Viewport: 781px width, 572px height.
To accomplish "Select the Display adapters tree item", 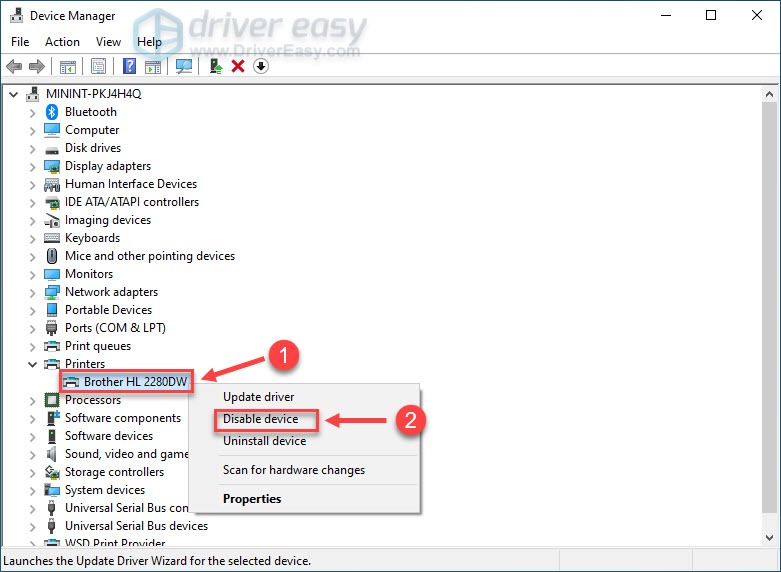I will (108, 166).
